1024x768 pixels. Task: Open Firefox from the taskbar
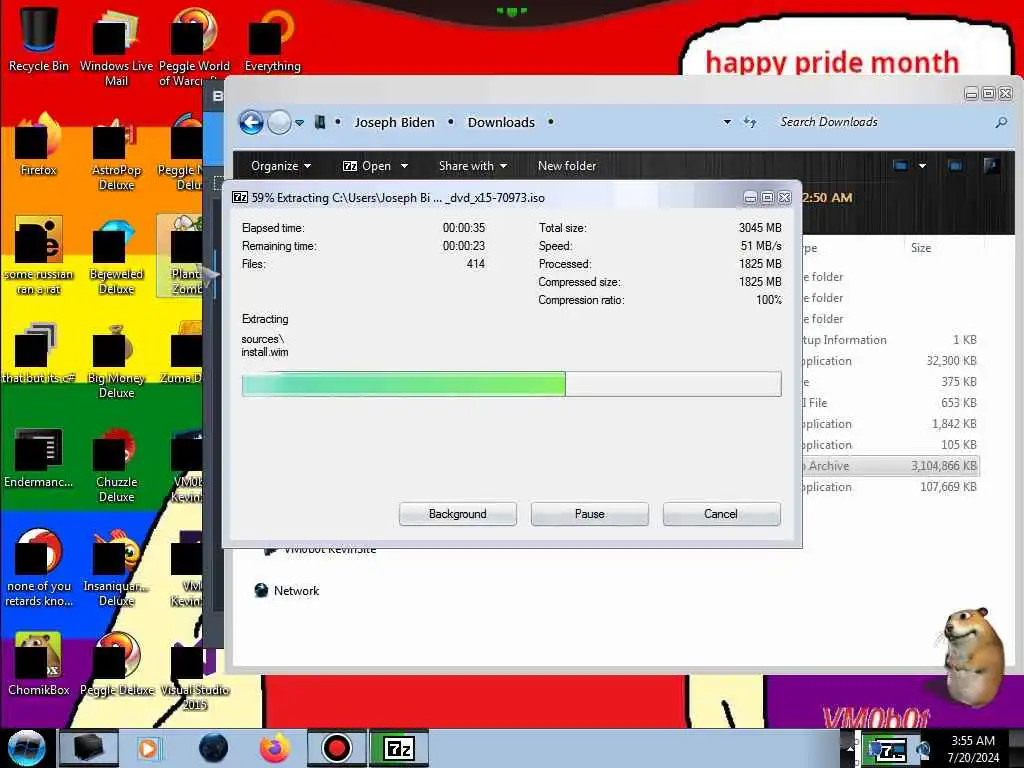click(x=275, y=748)
